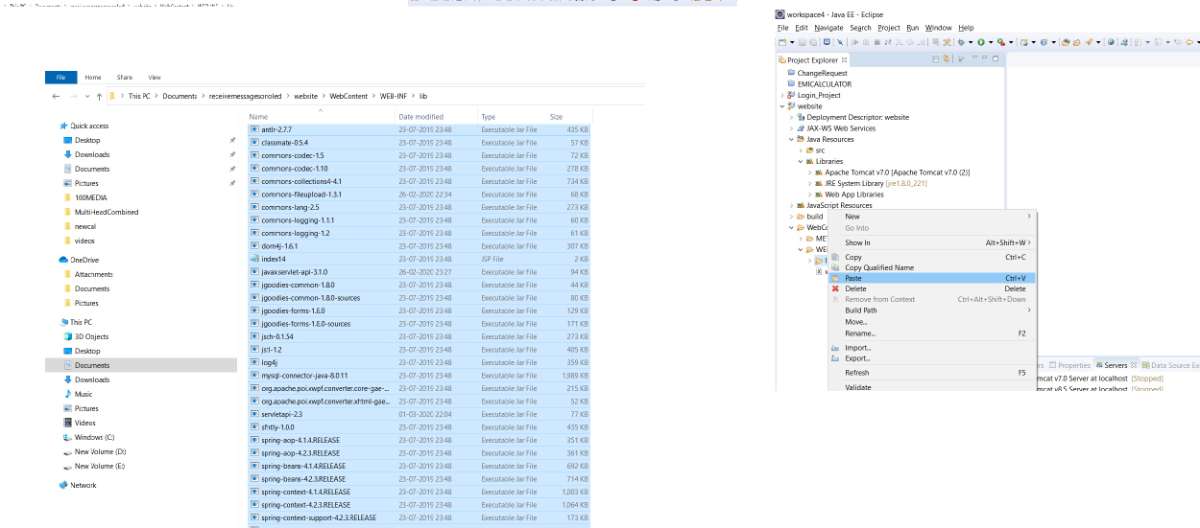1200x528 pixels.
Task: Open recent locations dropdown in File Explorer
Action: pos(86,96)
